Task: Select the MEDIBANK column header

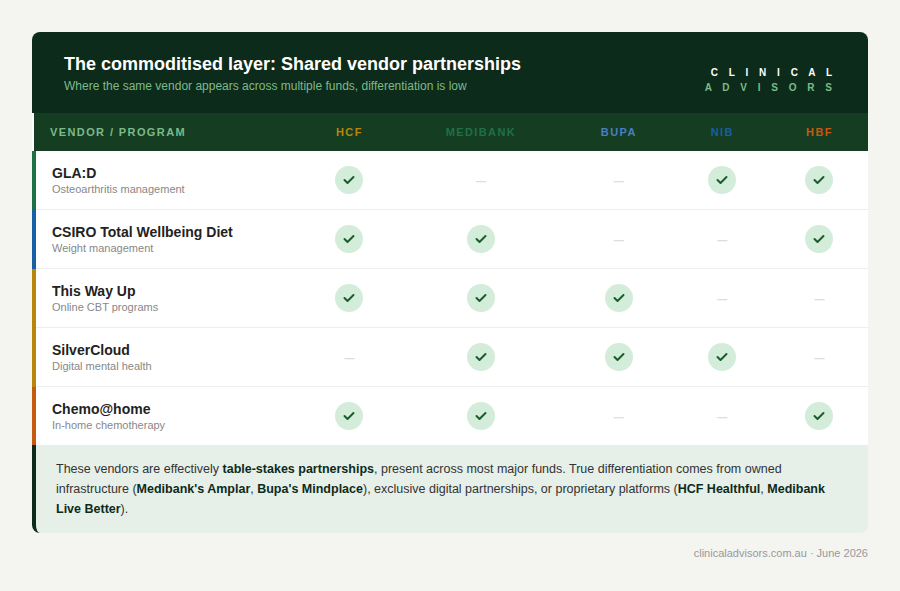Action: [x=480, y=133]
